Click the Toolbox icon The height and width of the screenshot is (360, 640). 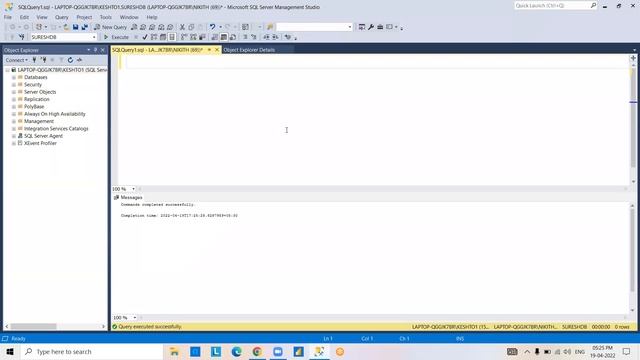[x=380, y=27]
